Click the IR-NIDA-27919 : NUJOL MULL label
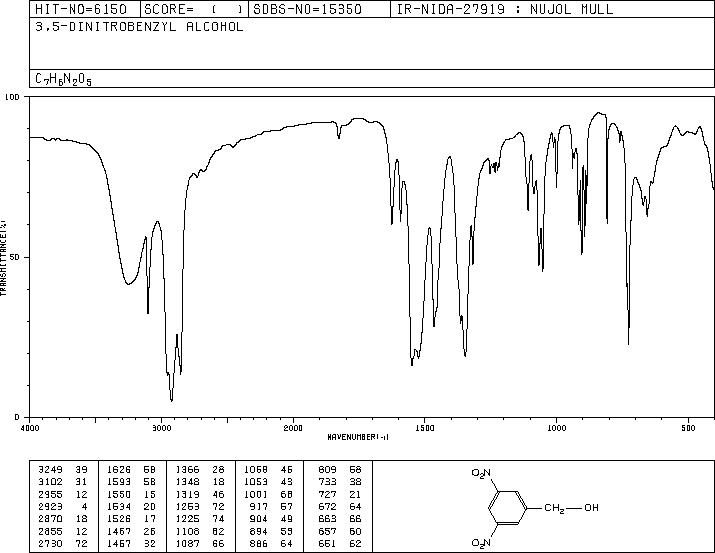This screenshot has height=553, width=715. coord(505,9)
